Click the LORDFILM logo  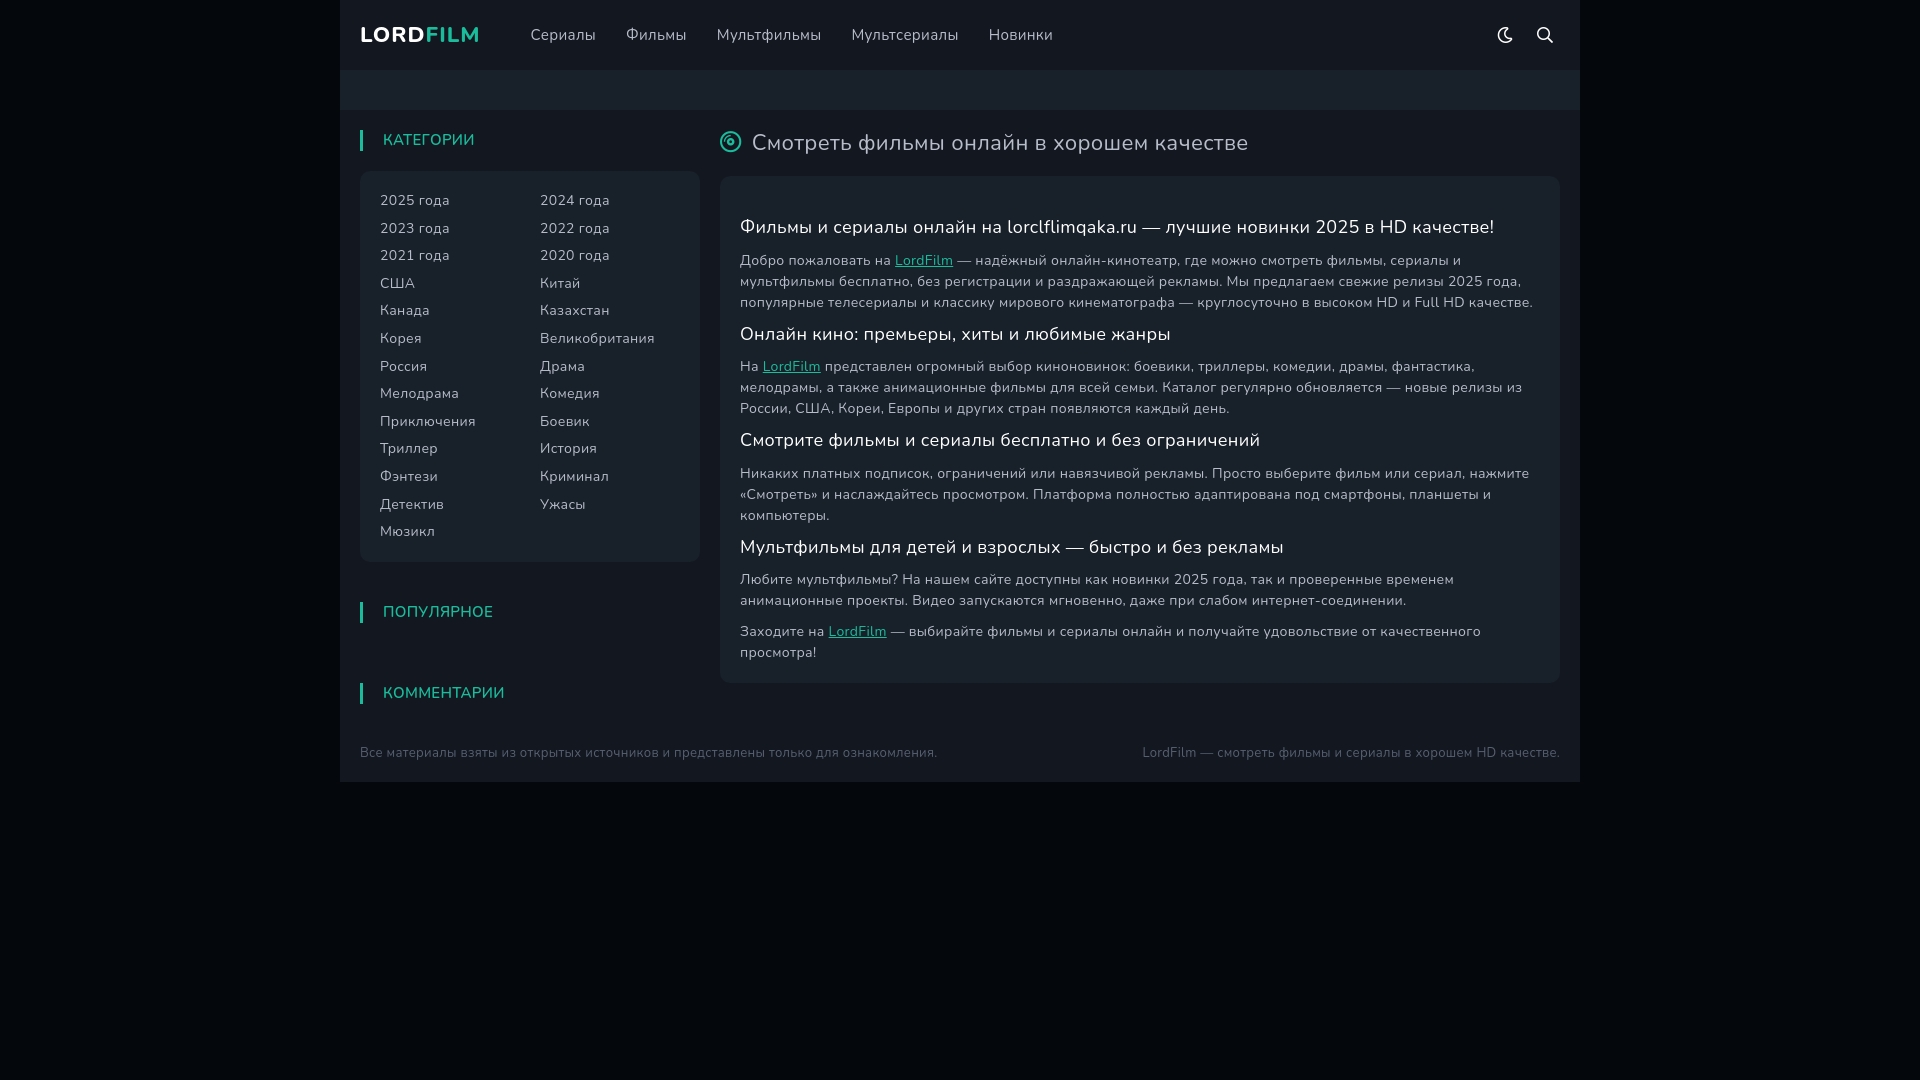pos(419,35)
